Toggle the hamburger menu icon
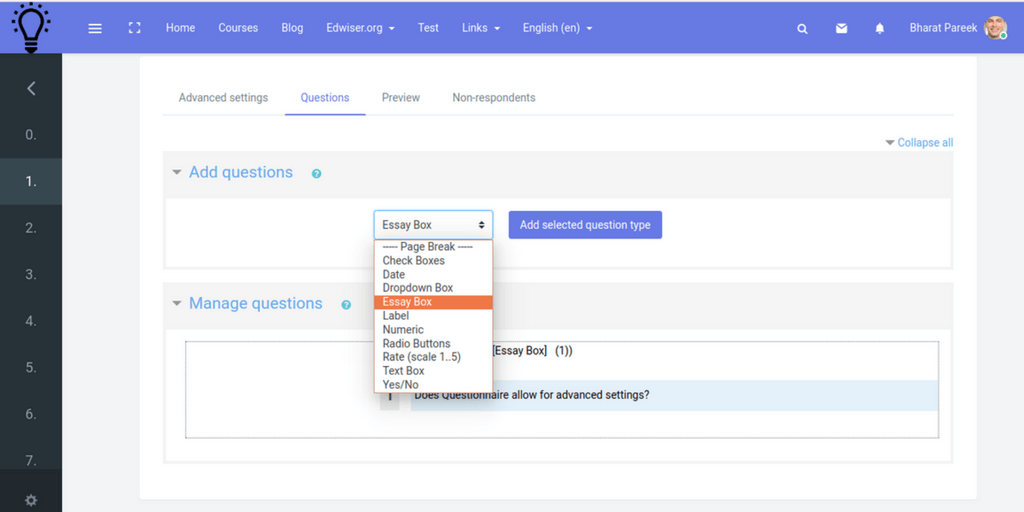Viewport: 1024px width, 512px height. pos(95,28)
